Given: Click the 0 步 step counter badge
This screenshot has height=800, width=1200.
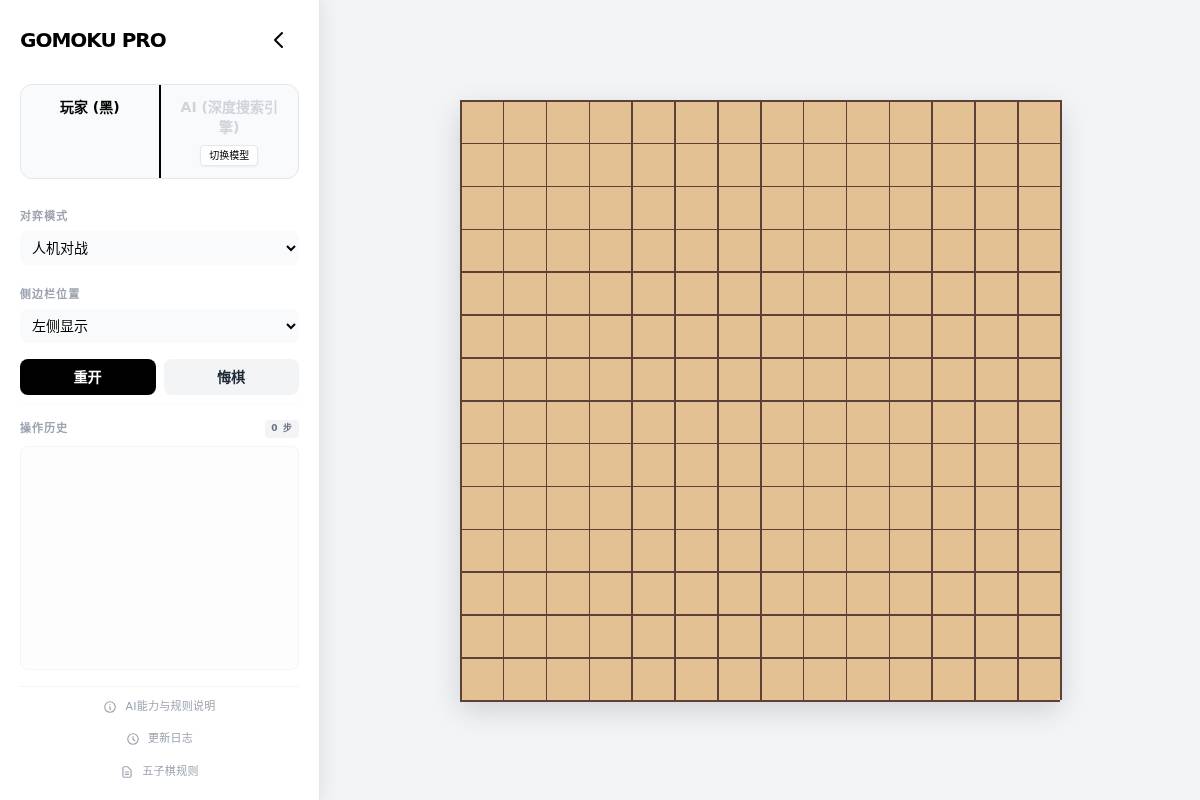Looking at the screenshot, I should click(x=281, y=428).
